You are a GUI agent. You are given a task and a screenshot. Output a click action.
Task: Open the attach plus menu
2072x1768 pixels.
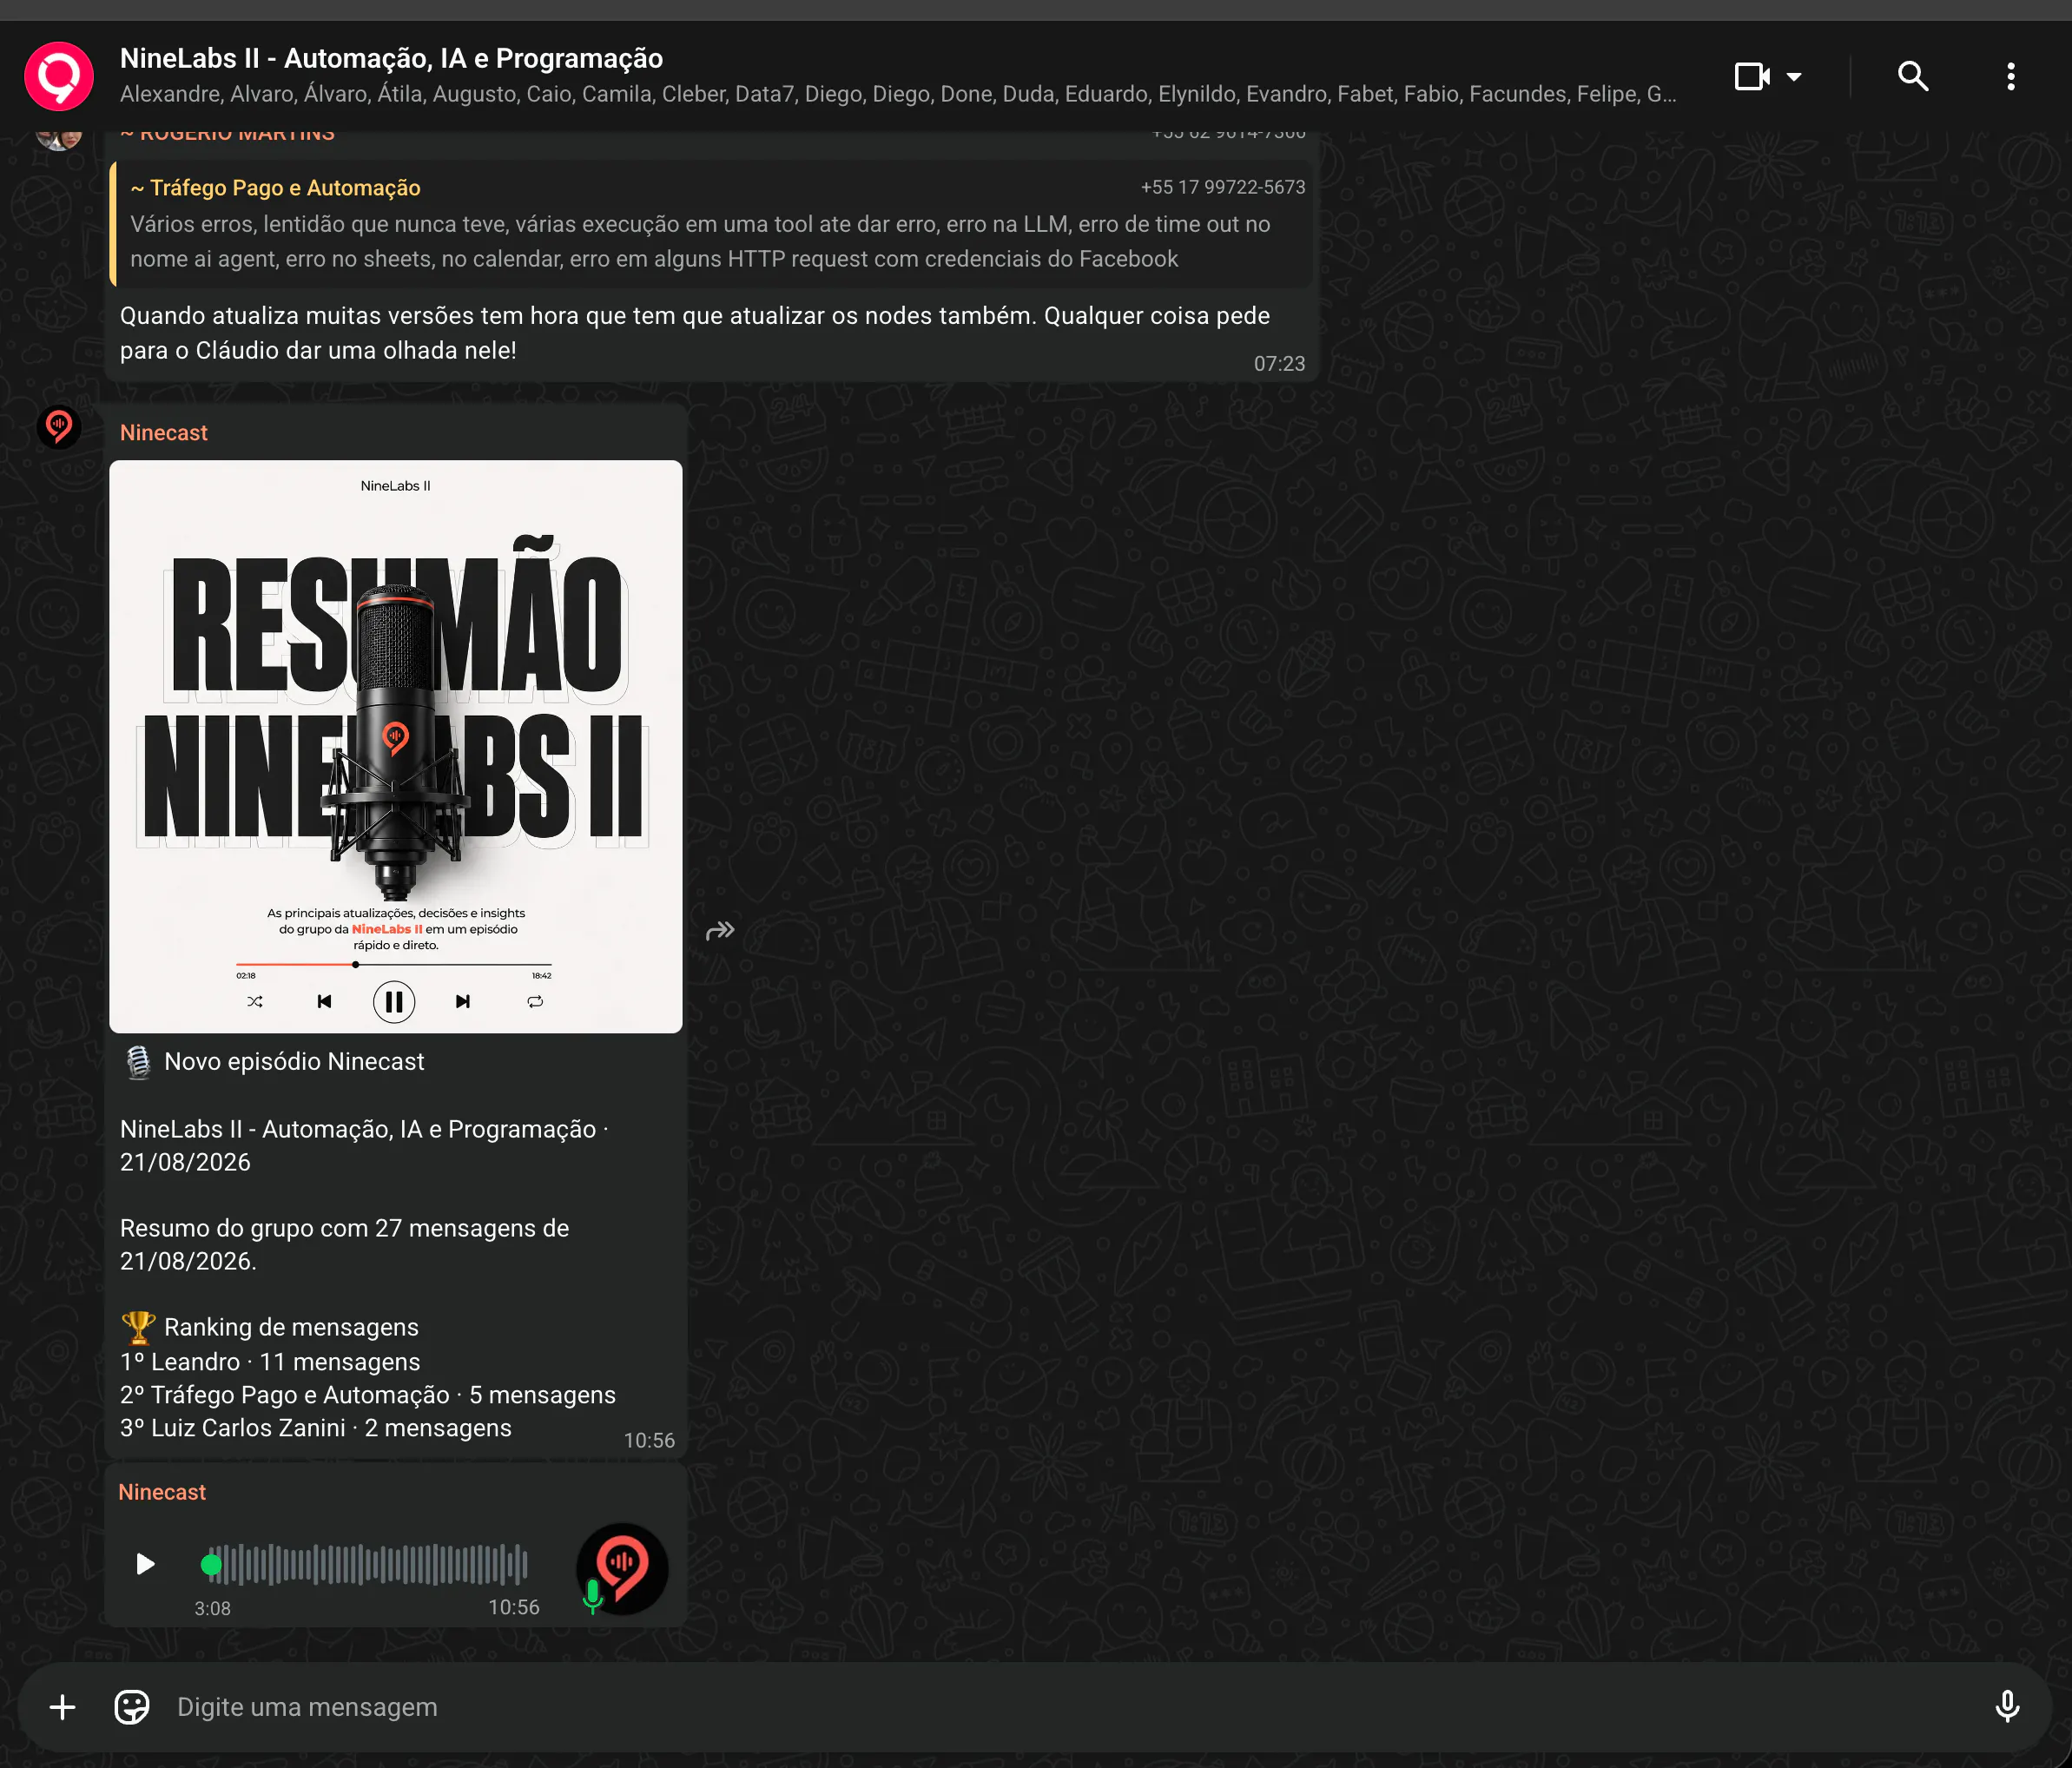(x=62, y=1707)
